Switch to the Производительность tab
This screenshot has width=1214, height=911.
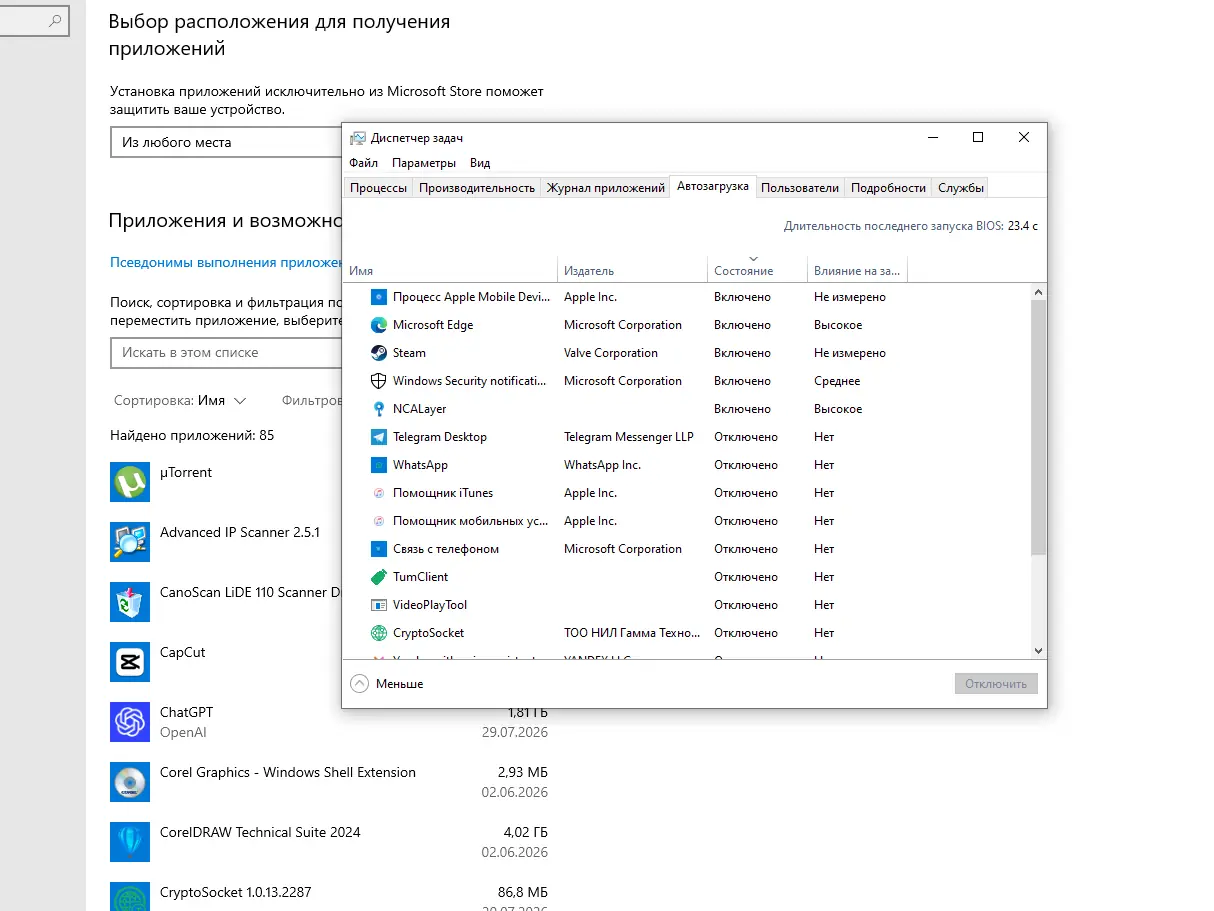[x=477, y=188]
